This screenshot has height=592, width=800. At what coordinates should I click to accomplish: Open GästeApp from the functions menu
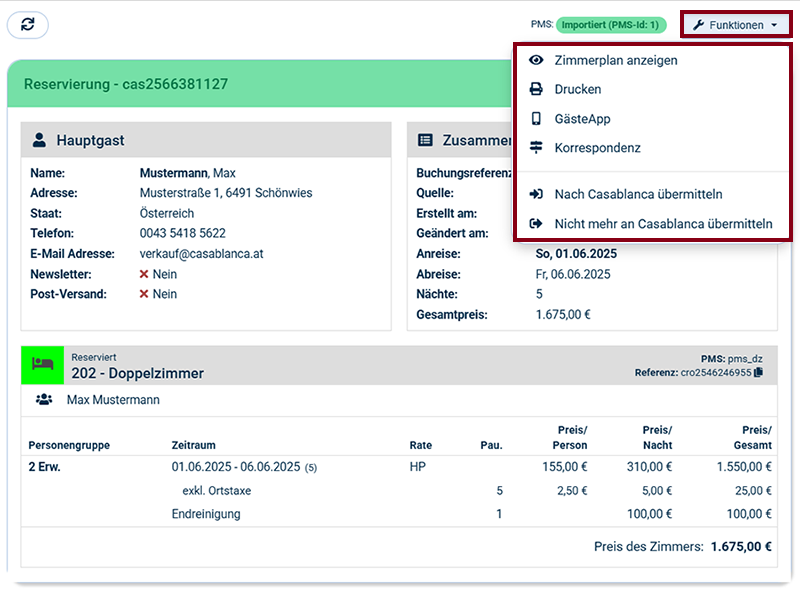582,119
